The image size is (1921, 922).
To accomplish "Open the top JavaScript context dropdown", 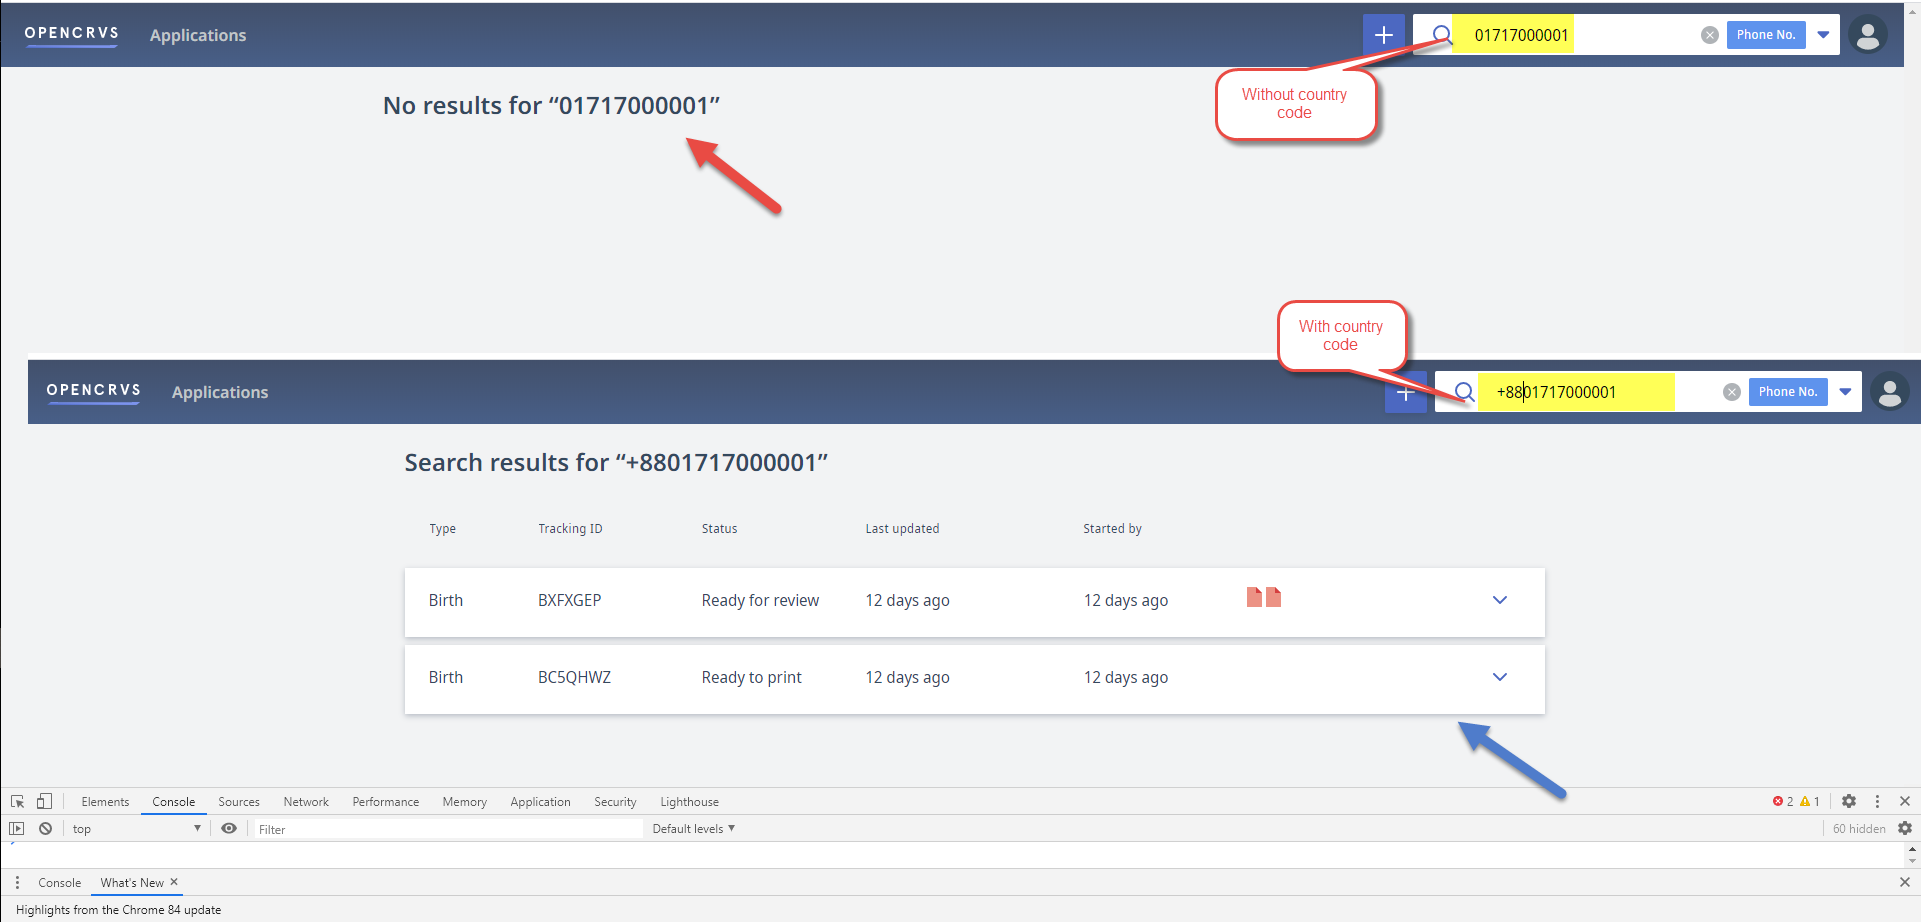I will [136, 828].
